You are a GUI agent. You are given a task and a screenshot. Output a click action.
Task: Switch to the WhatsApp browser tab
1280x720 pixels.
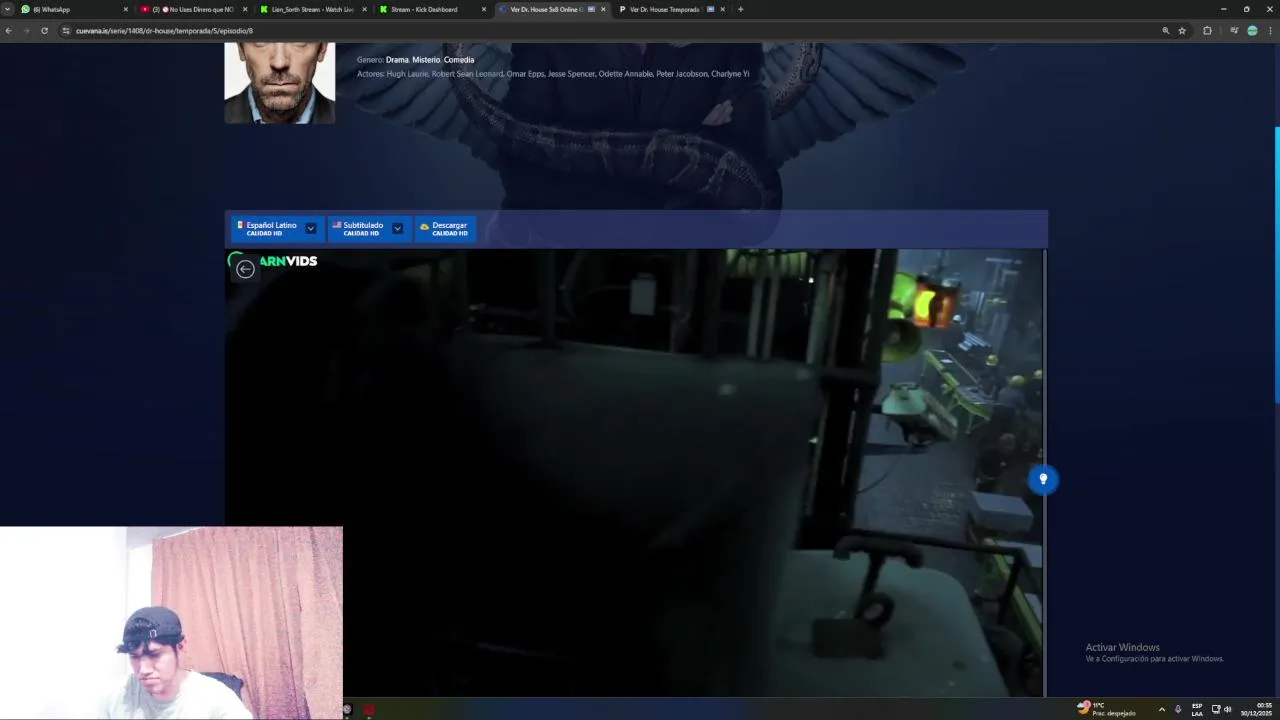pos(75,9)
